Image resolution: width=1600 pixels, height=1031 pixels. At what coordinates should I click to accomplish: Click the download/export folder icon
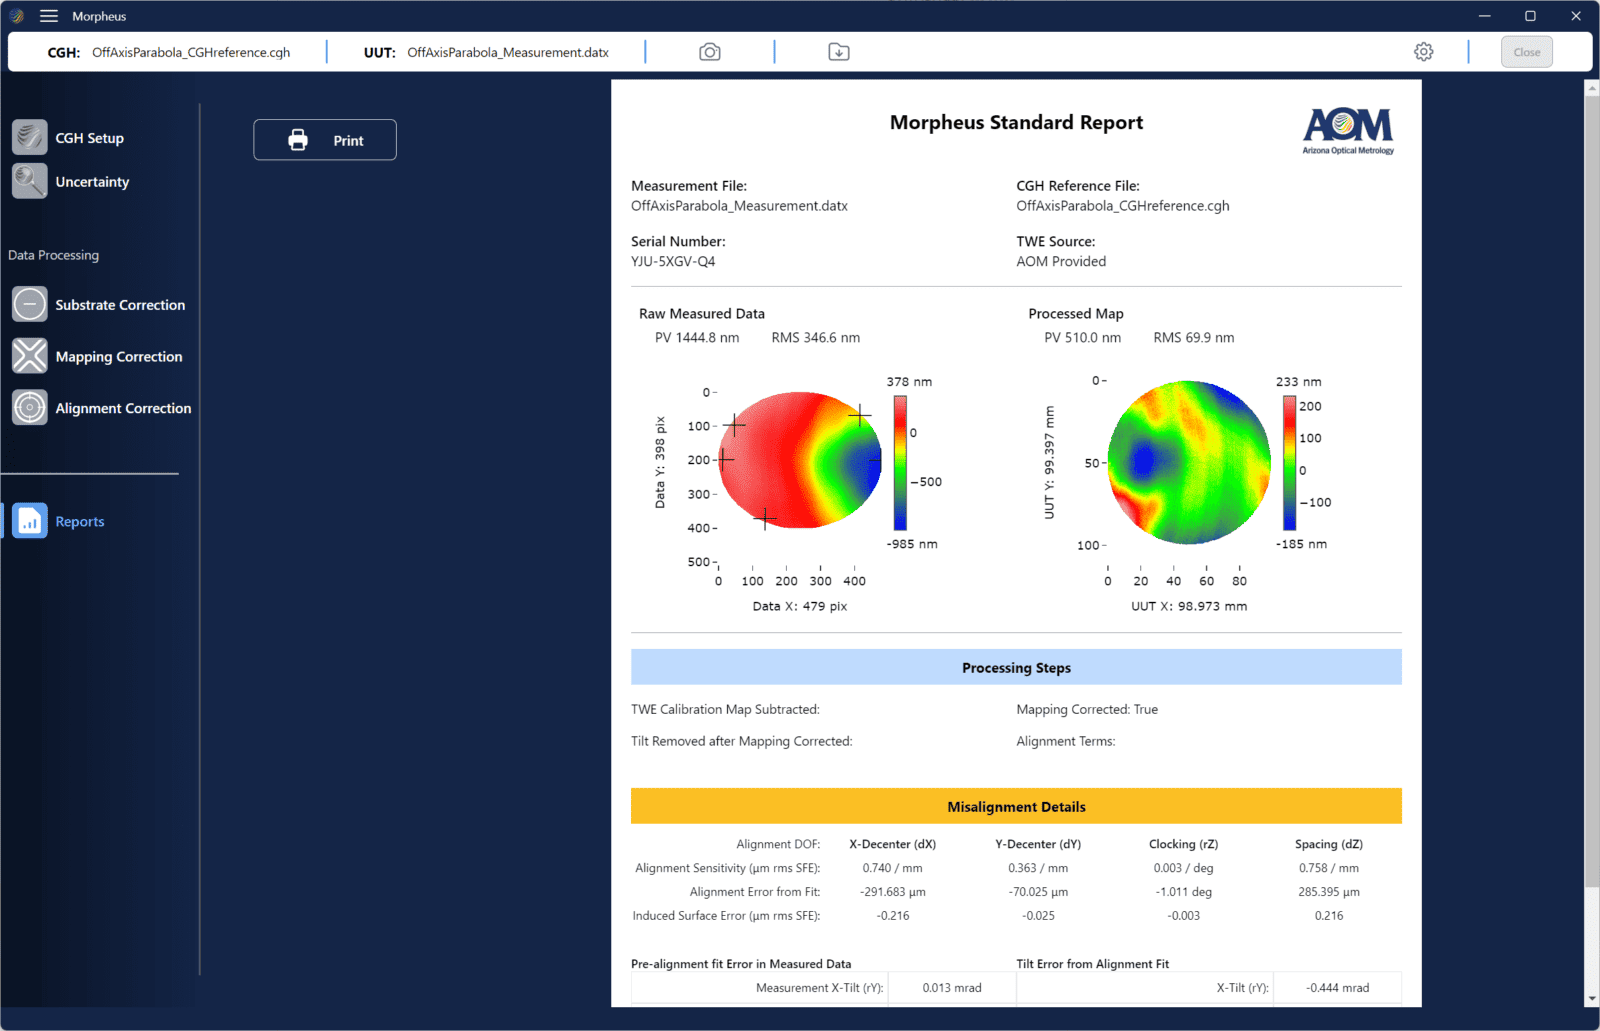839,52
